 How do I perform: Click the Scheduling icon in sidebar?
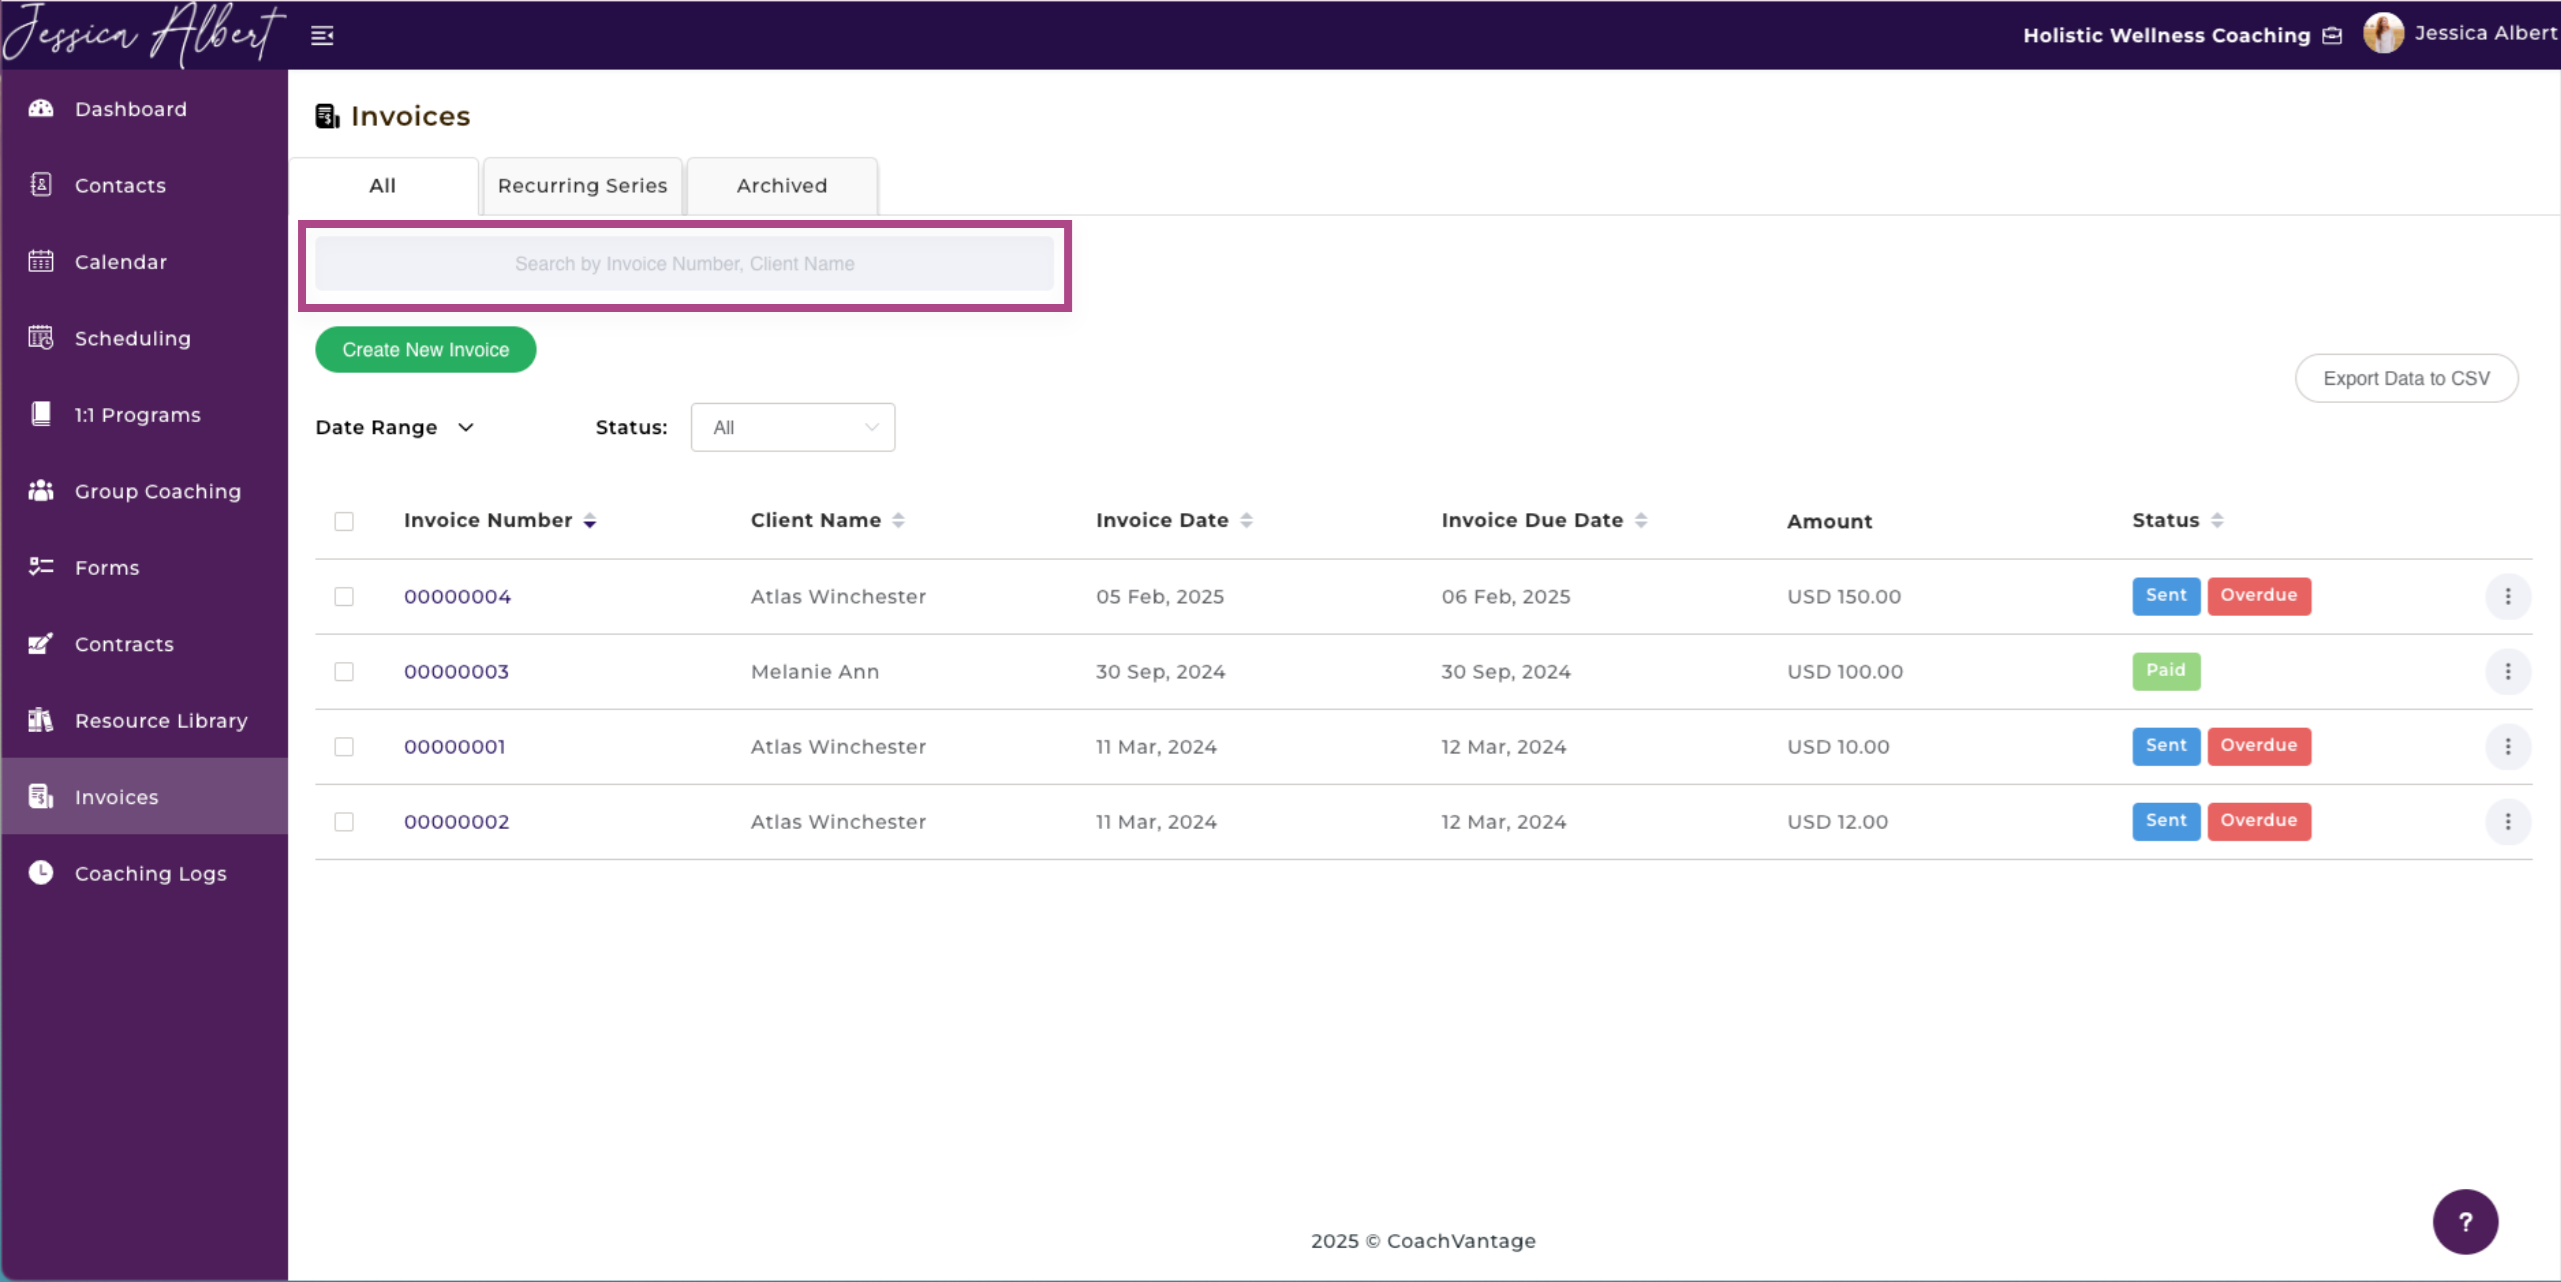[x=41, y=338]
